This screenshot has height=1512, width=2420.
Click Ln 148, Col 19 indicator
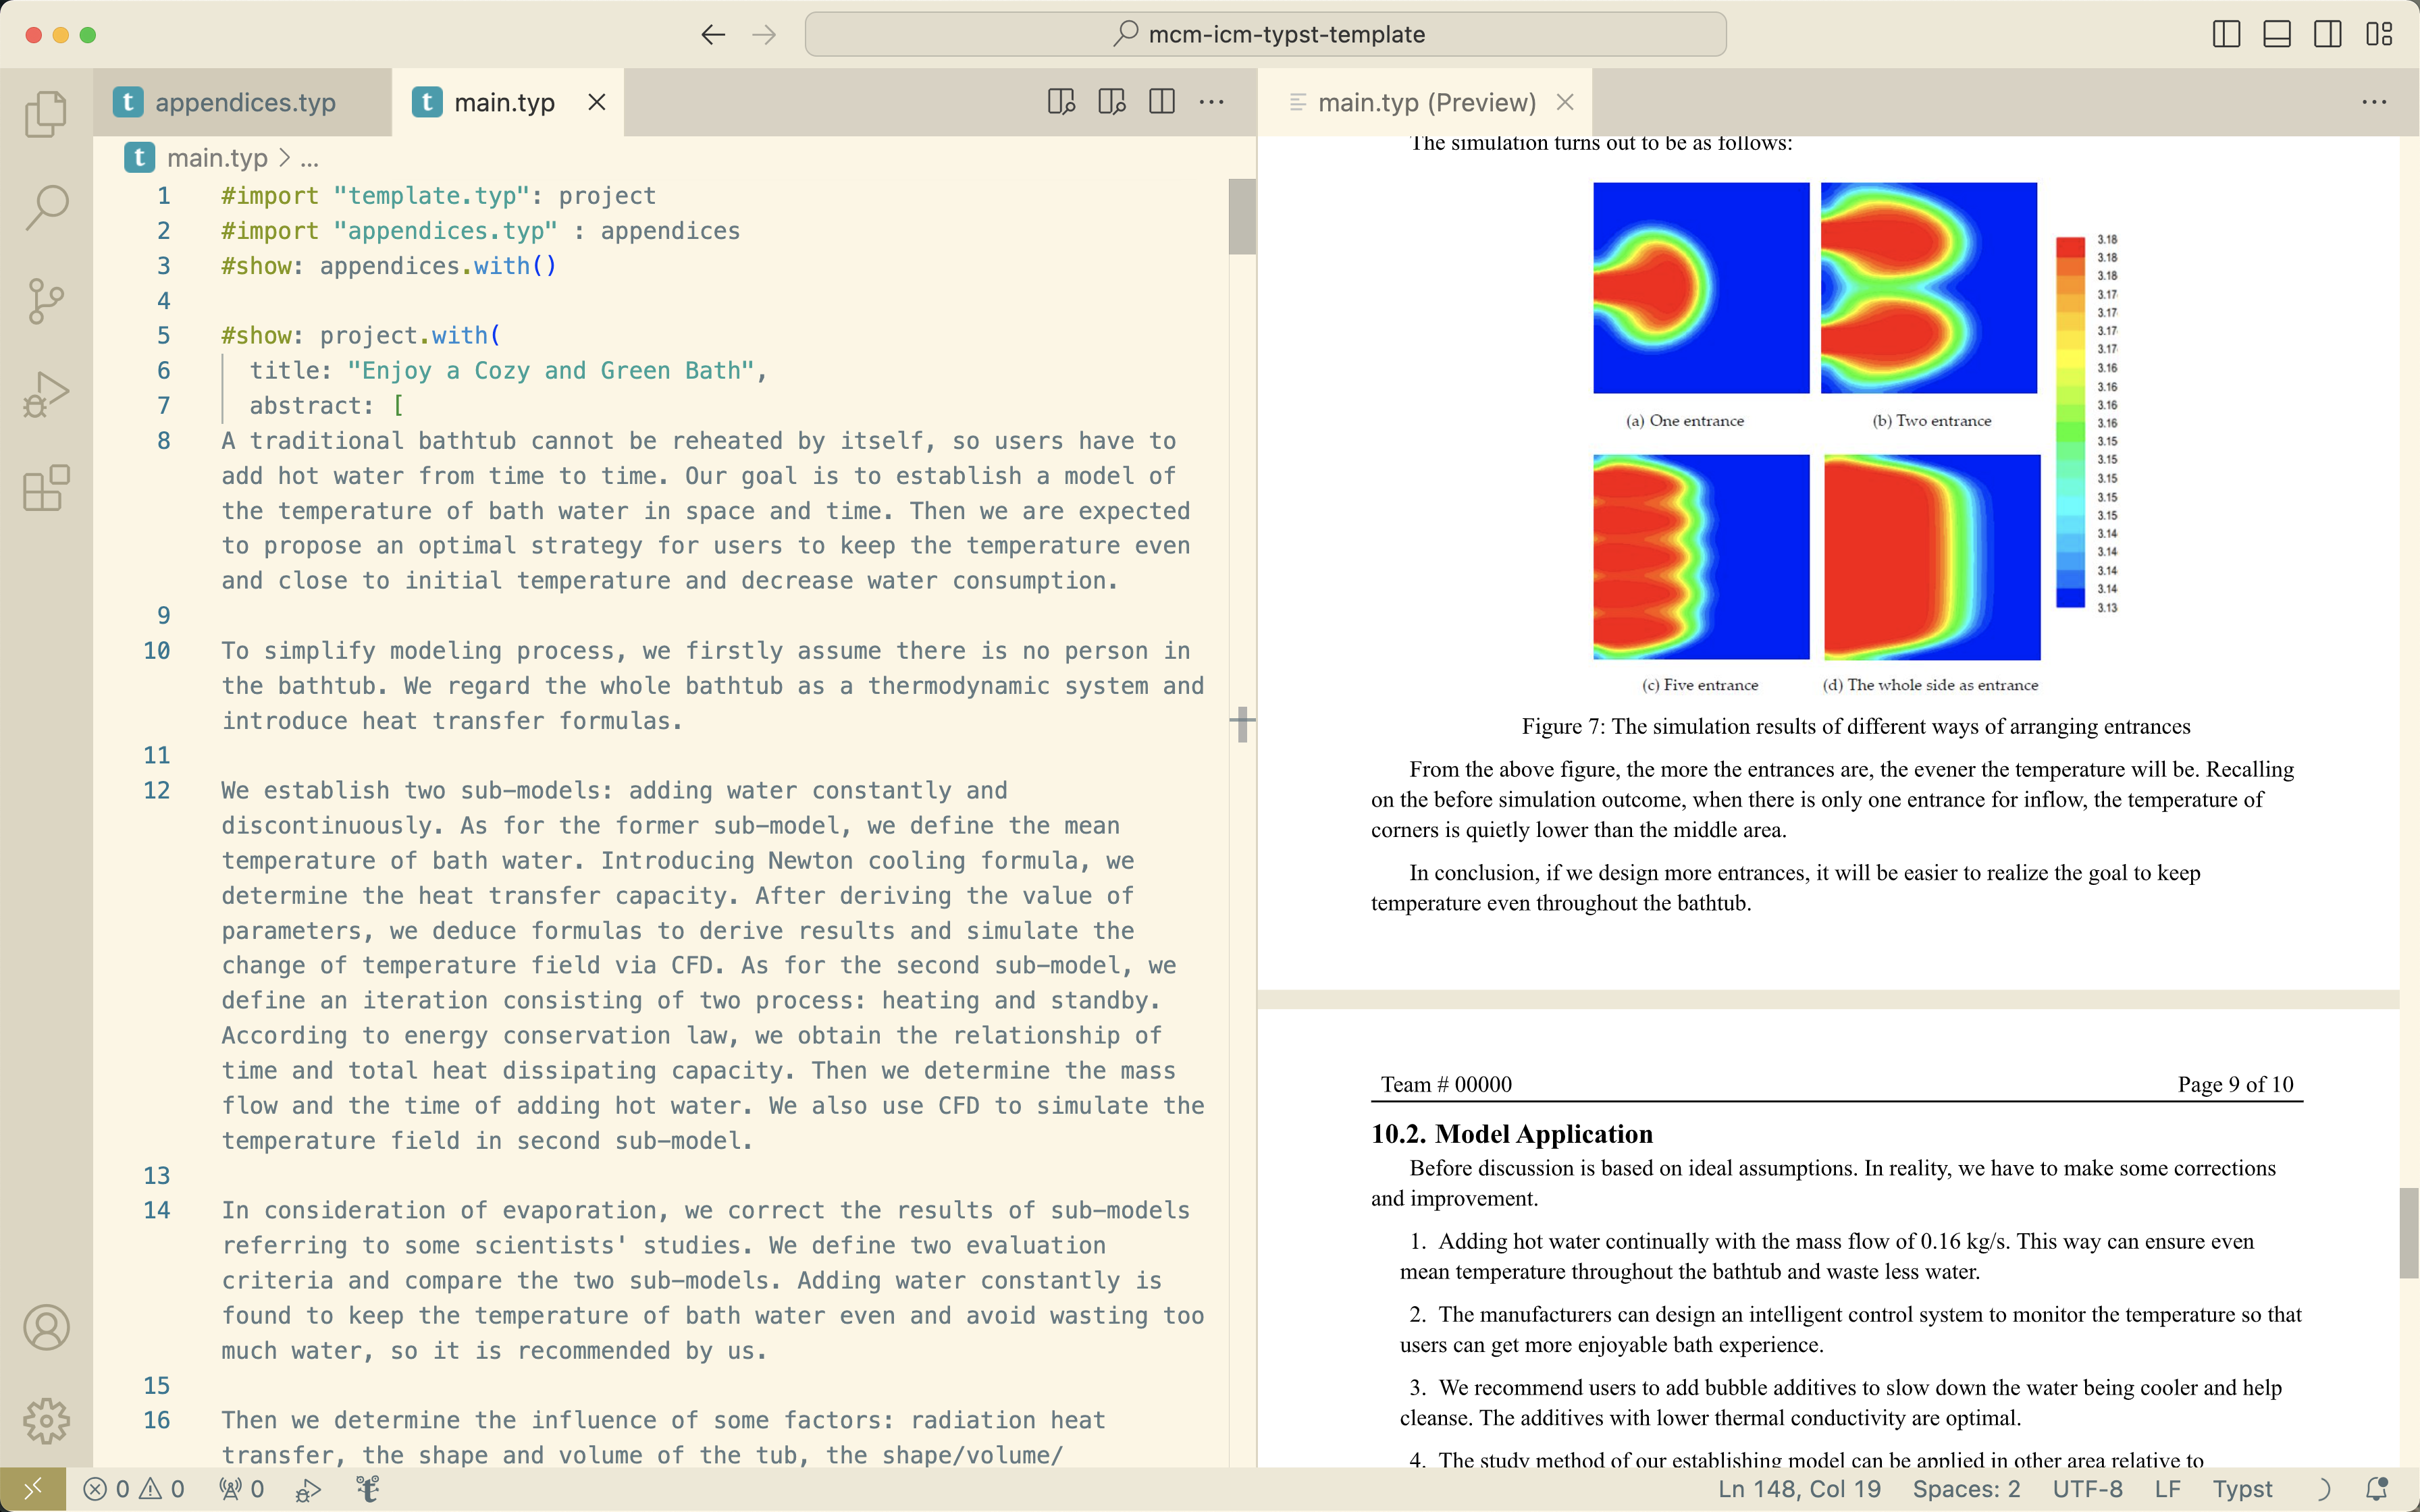tap(1799, 1489)
